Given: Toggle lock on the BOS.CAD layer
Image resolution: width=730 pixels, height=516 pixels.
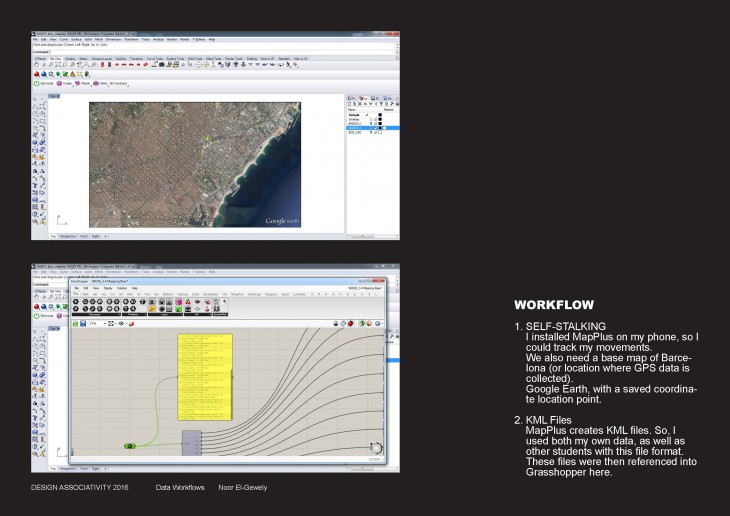Looking at the screenshot, I should click(373, 133).
